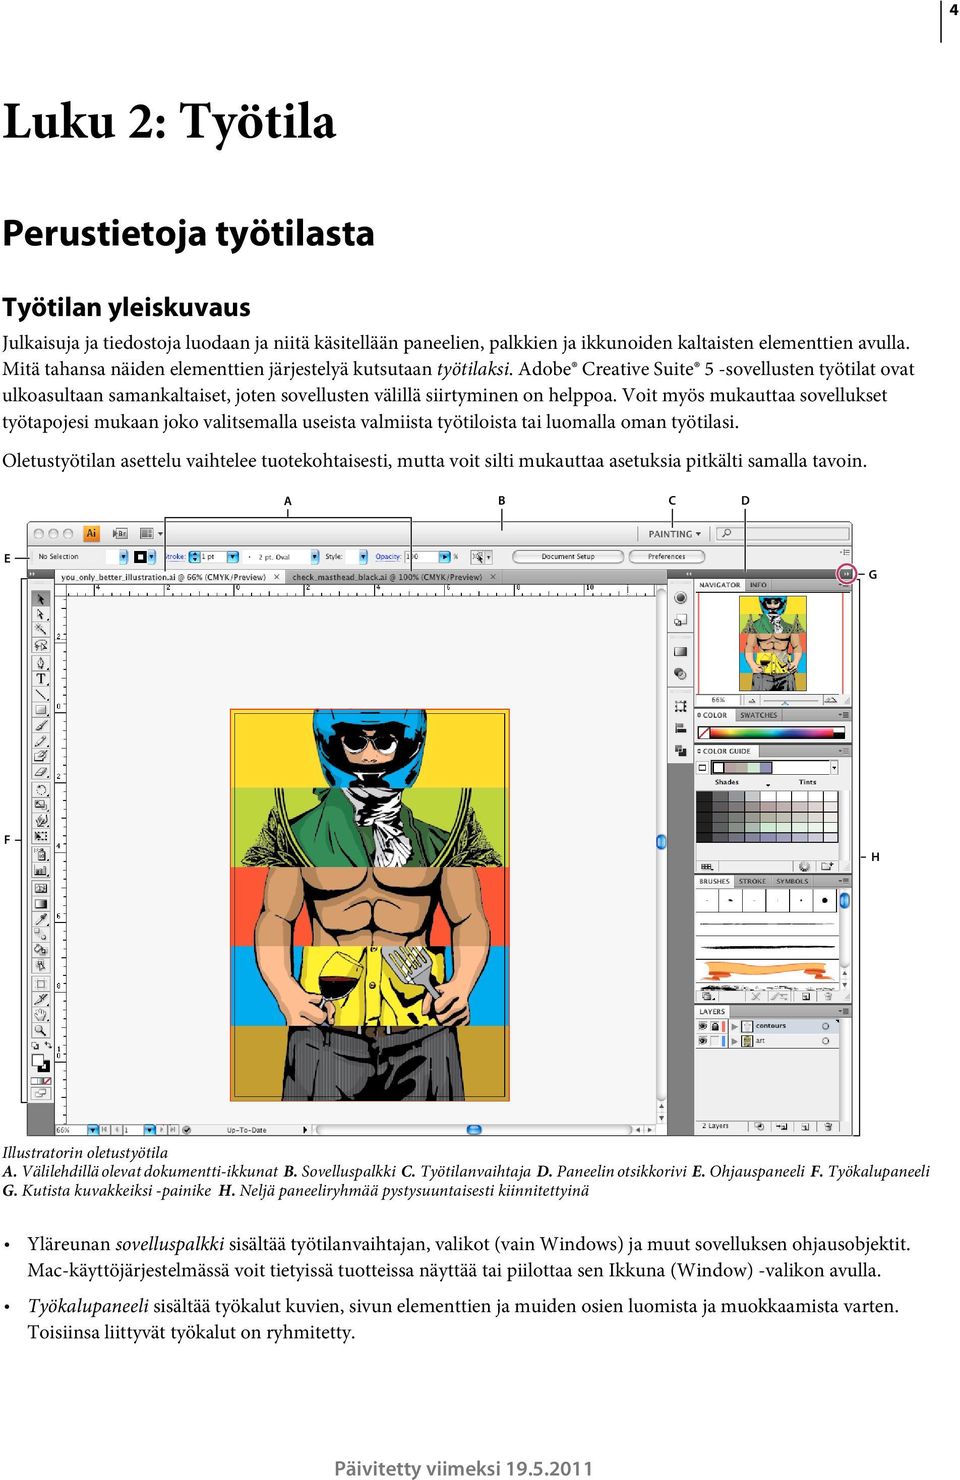
Task: Click the Preferences button
Action: tap(666, 556)
